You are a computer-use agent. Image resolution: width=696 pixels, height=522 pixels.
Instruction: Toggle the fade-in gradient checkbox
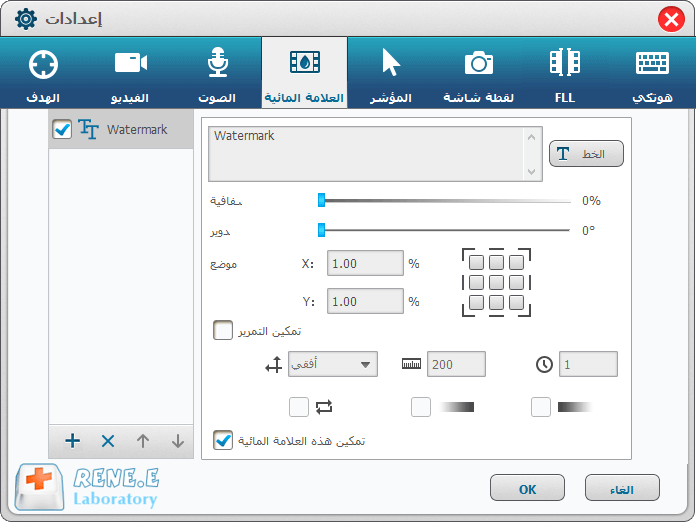pos(421,407)
